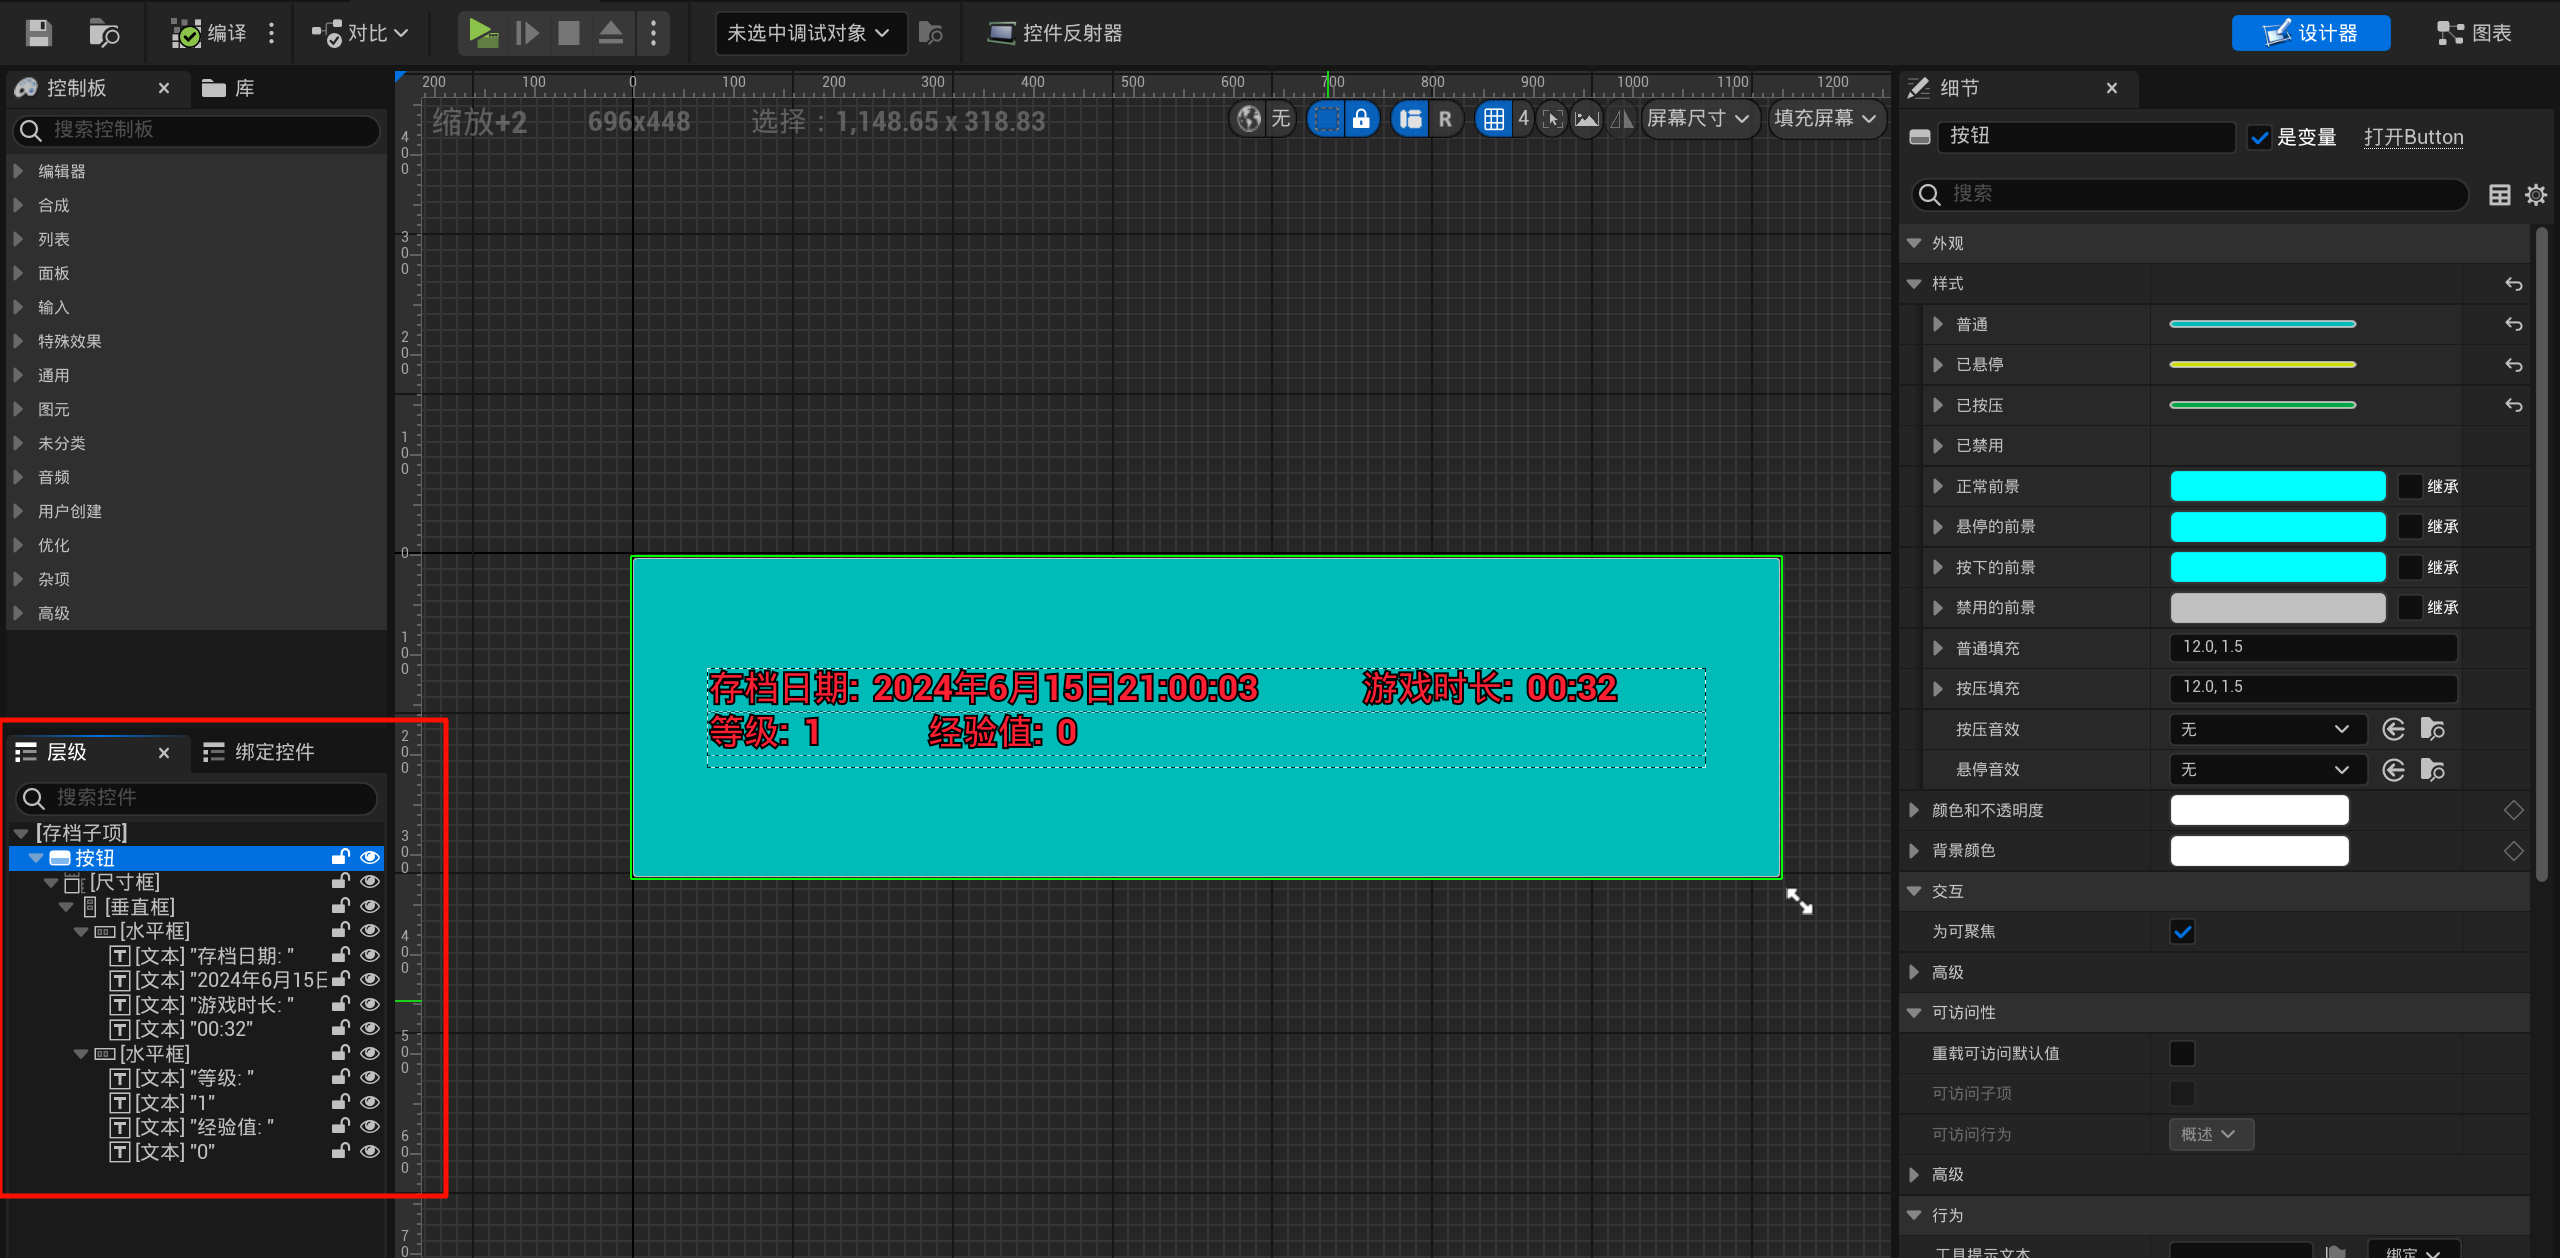Image resolution: width=2560 pixels, height=1258 pixels.
Task: Switch to the 图表 graph mode
Action: 2475,33
